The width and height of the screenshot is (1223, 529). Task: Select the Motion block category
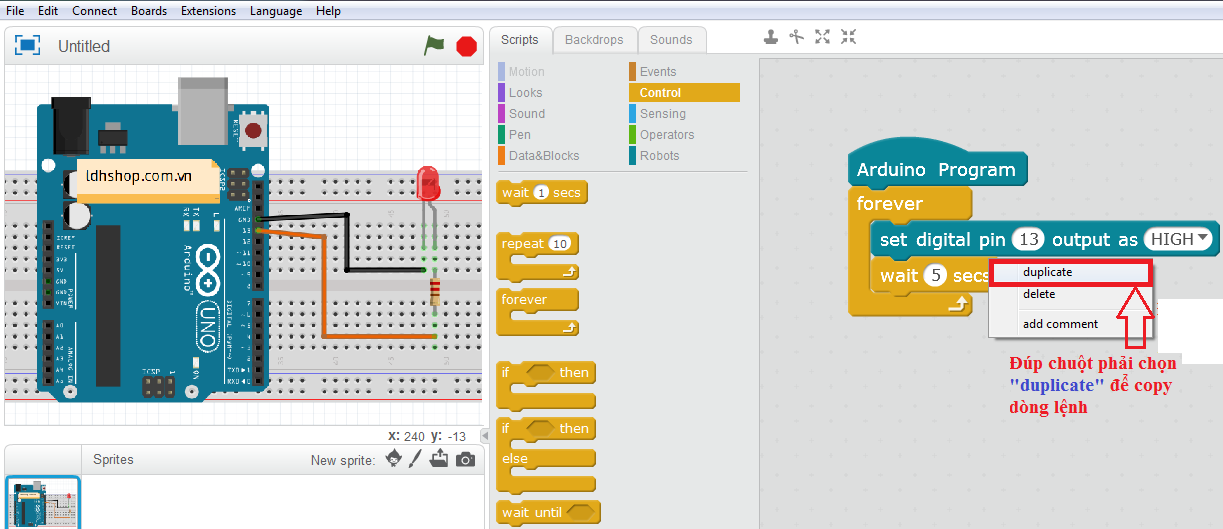527,72
